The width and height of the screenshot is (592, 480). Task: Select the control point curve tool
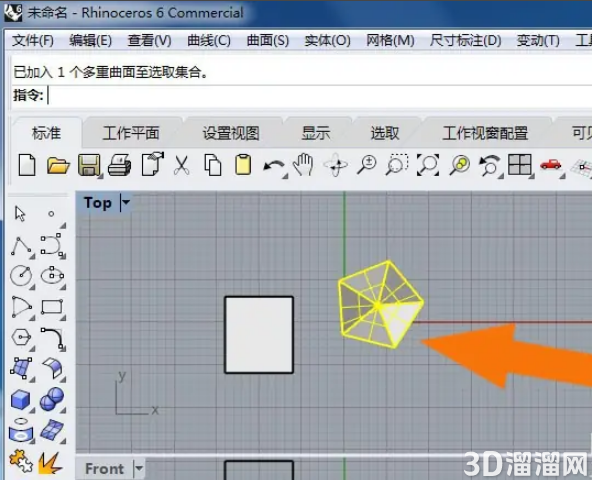point(52,244)
